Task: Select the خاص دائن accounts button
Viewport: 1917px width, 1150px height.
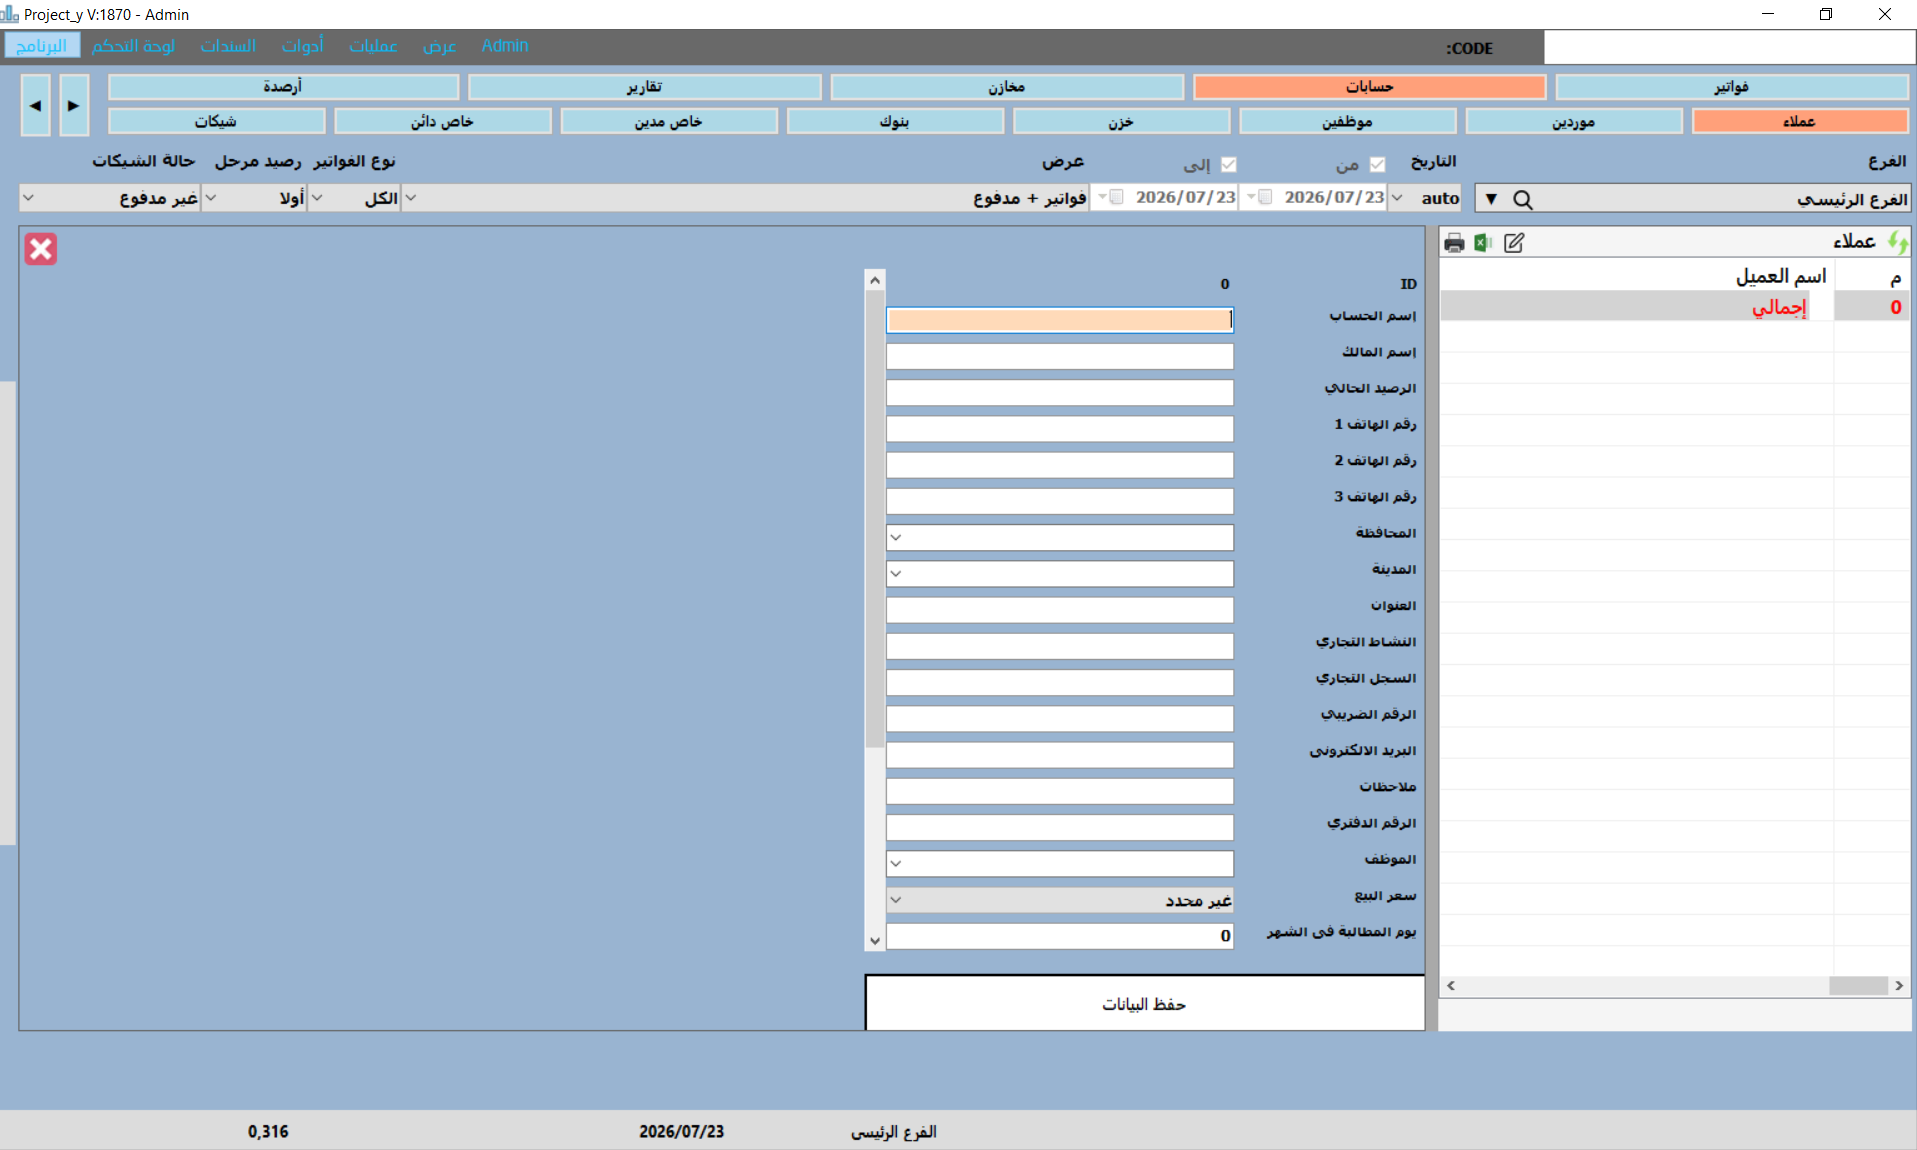Action: [443, 121]
